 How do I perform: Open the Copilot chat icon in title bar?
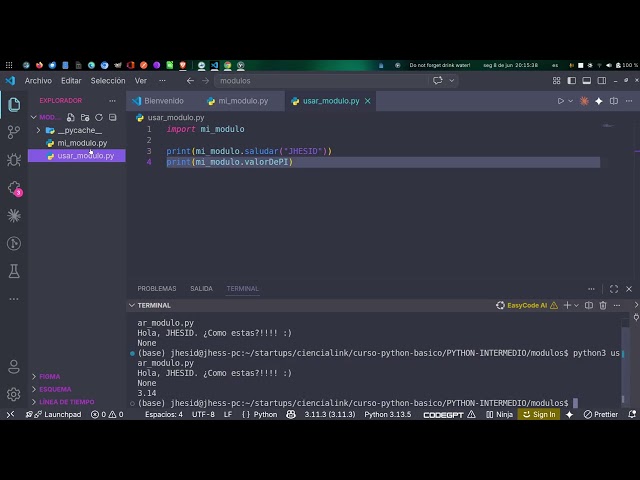(x=438, y=80)
